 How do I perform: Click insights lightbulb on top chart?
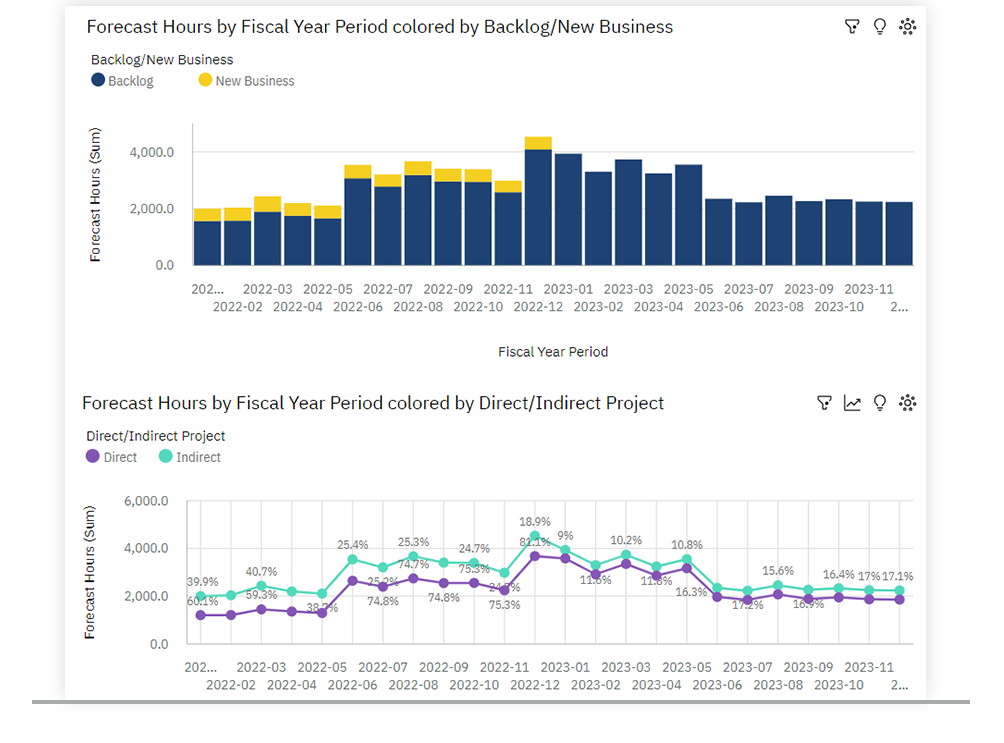click(x=880, y=26)
